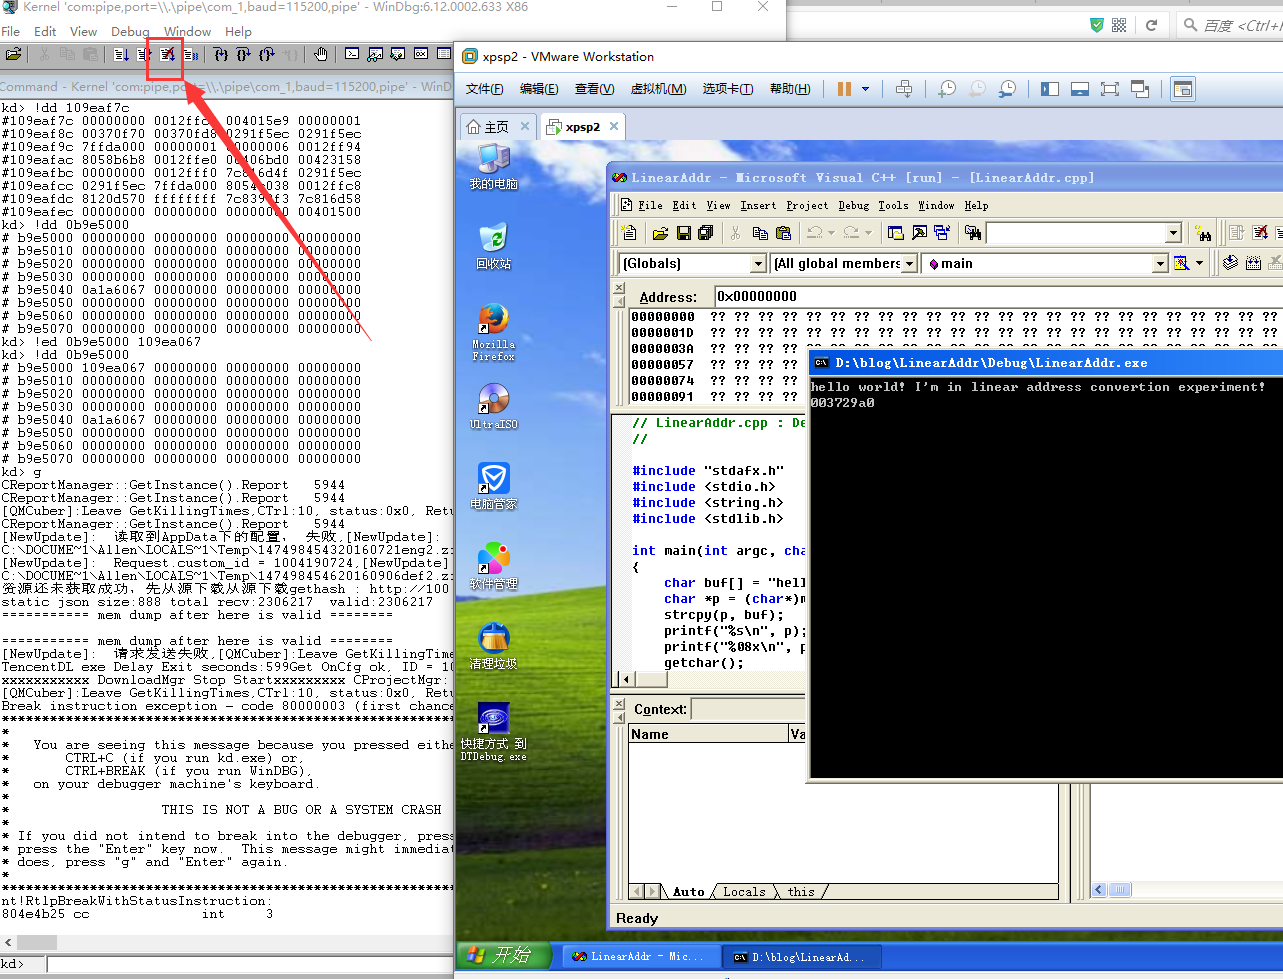Open VMware 选项卡(T) menu
The image size is (1283, 979).
(x=728, y=89)
